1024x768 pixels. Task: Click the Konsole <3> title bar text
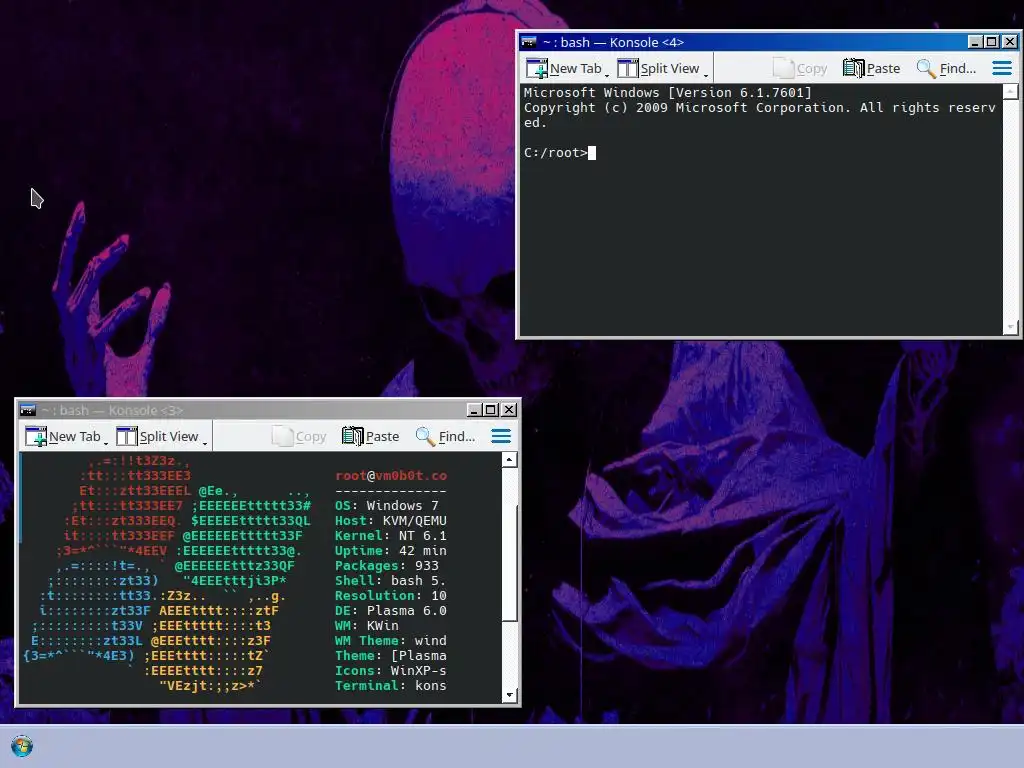click(x=112, y=410)
